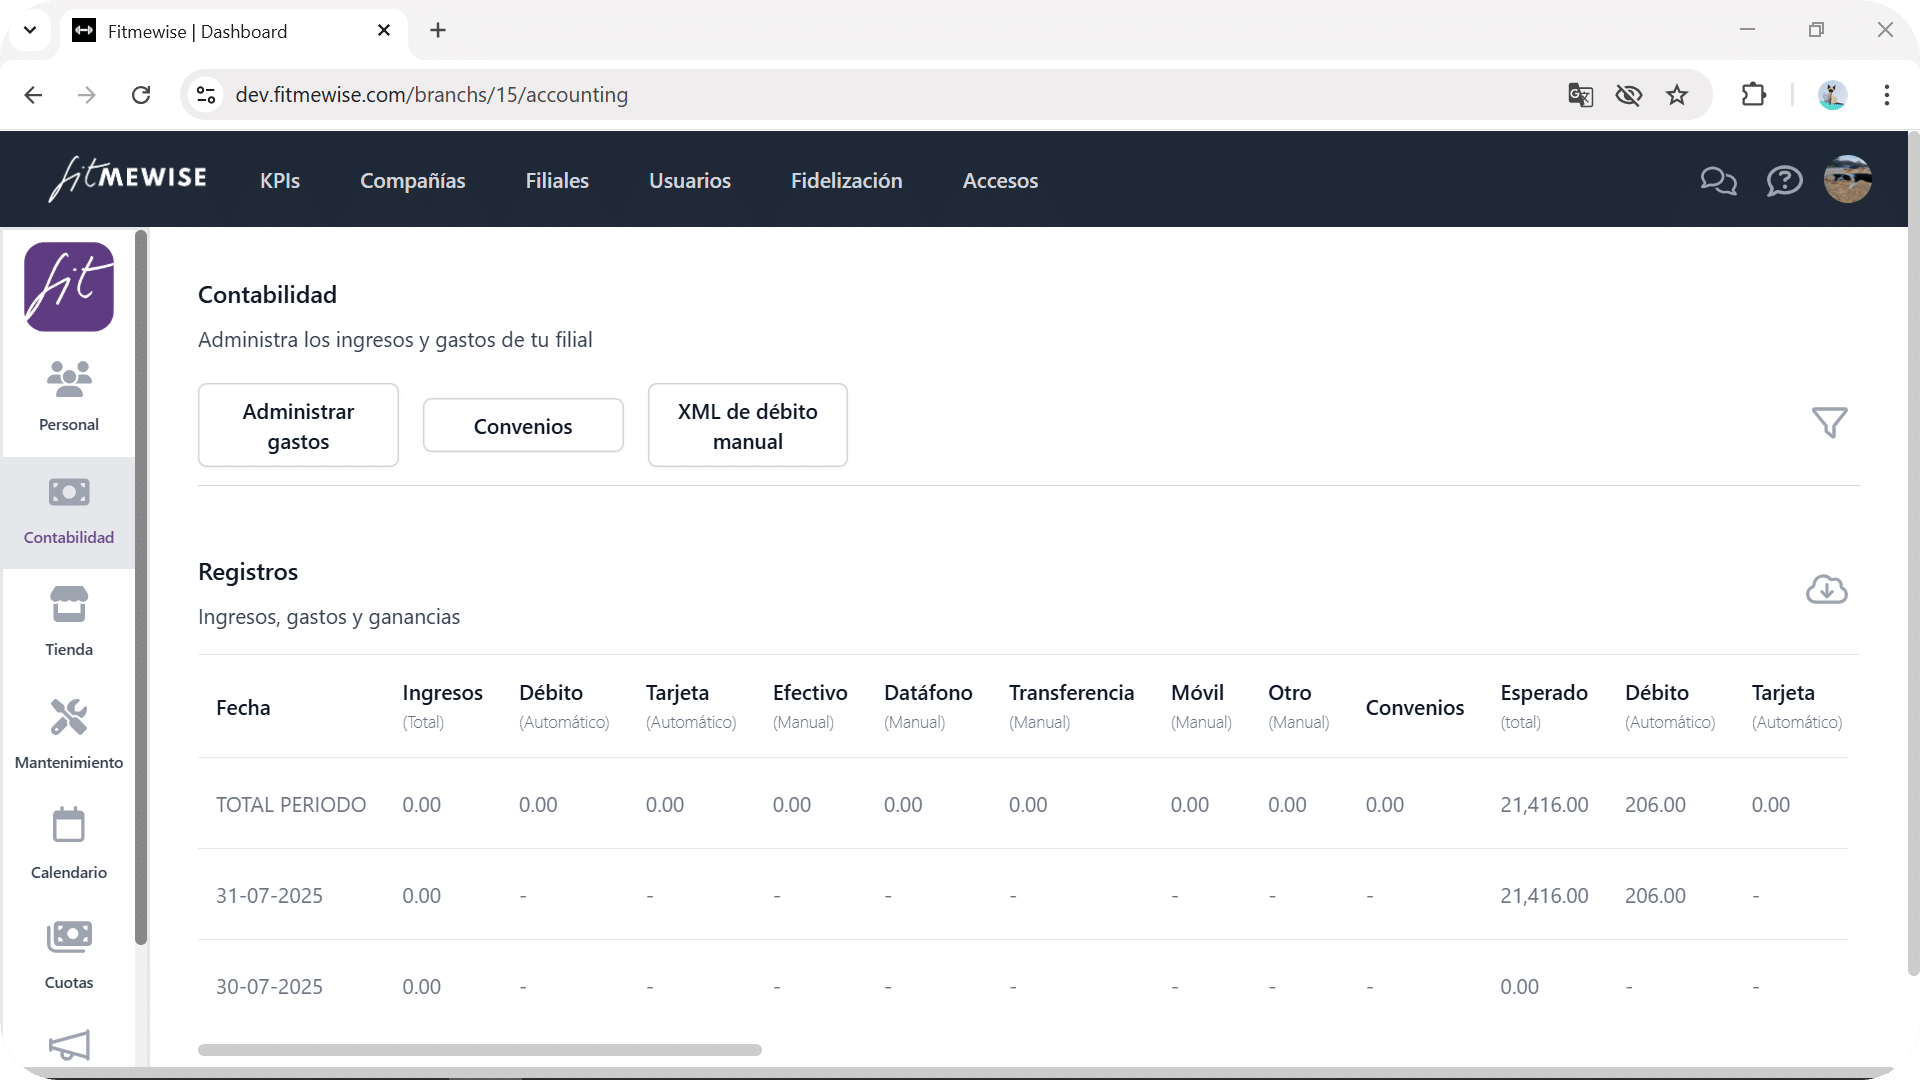Open the Mantenimiento sidebar section

(69, 734)
